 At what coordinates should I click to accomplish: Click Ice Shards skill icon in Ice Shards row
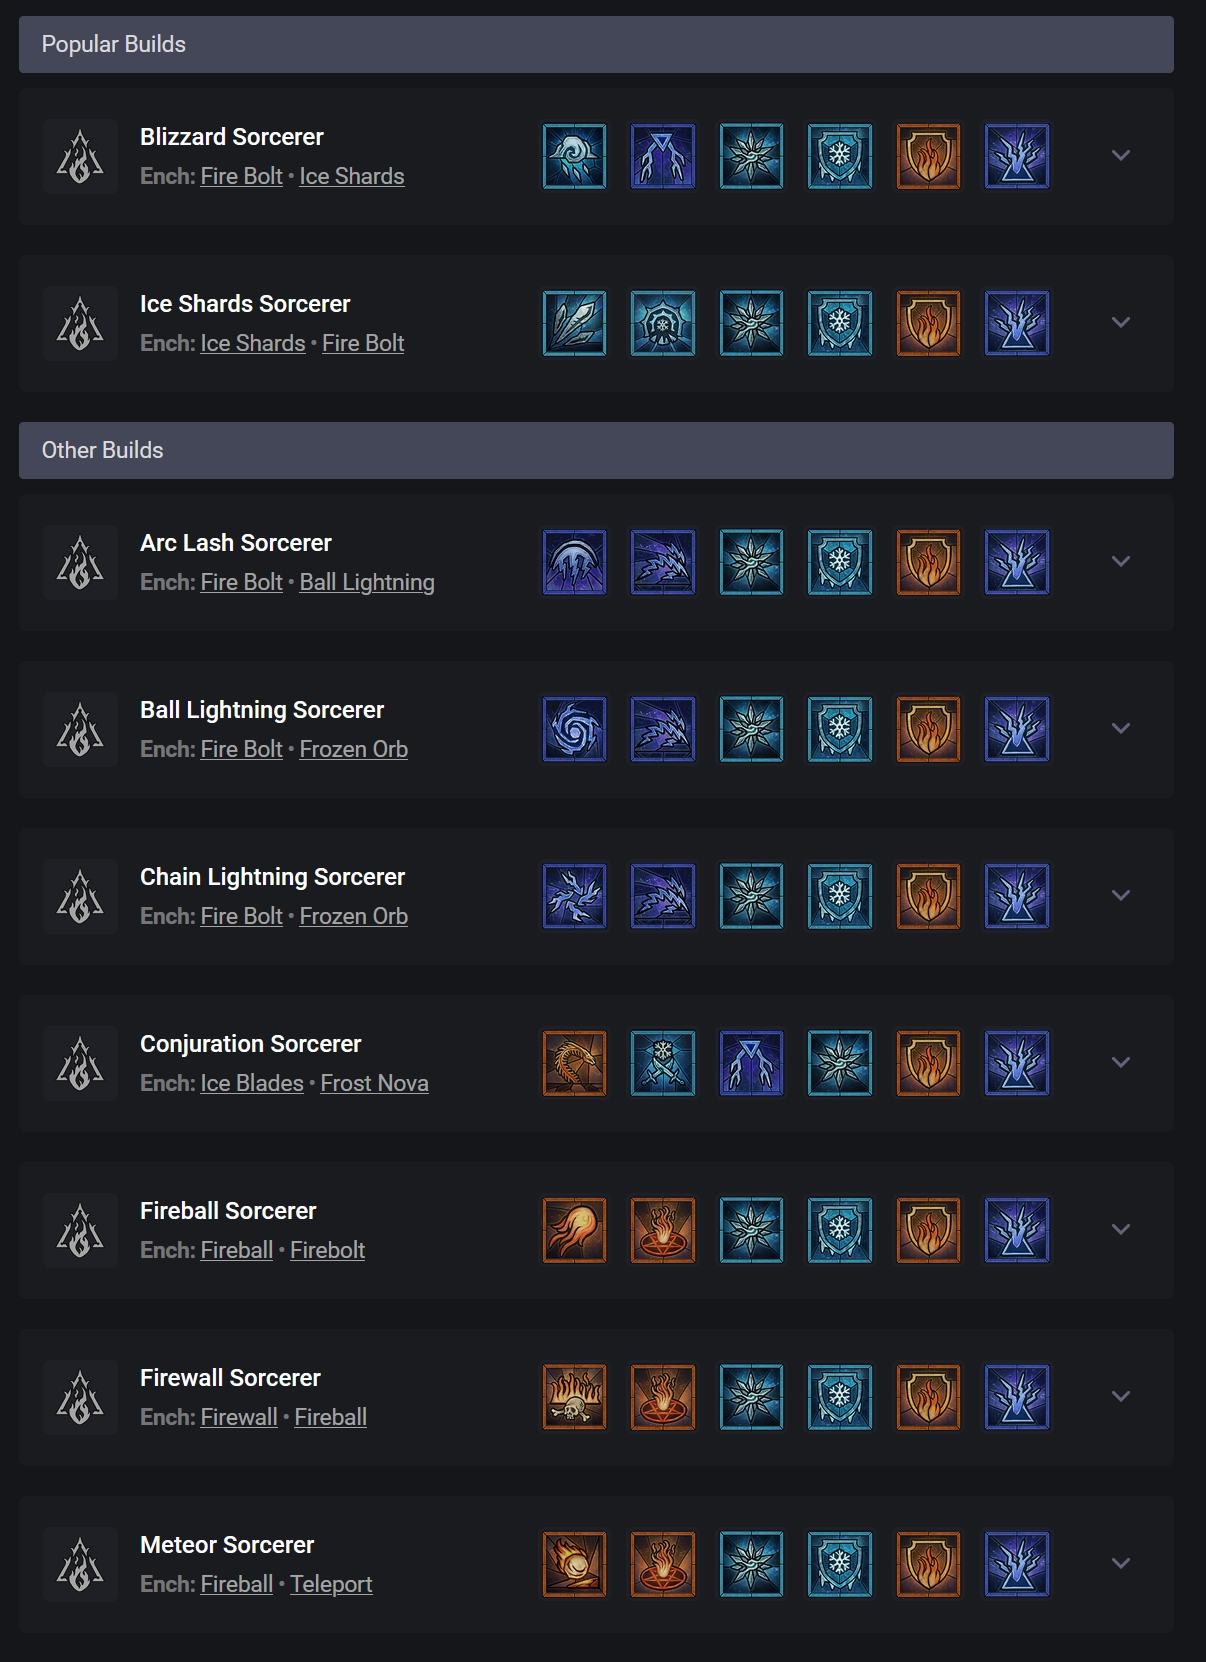(x=574, y=323)
